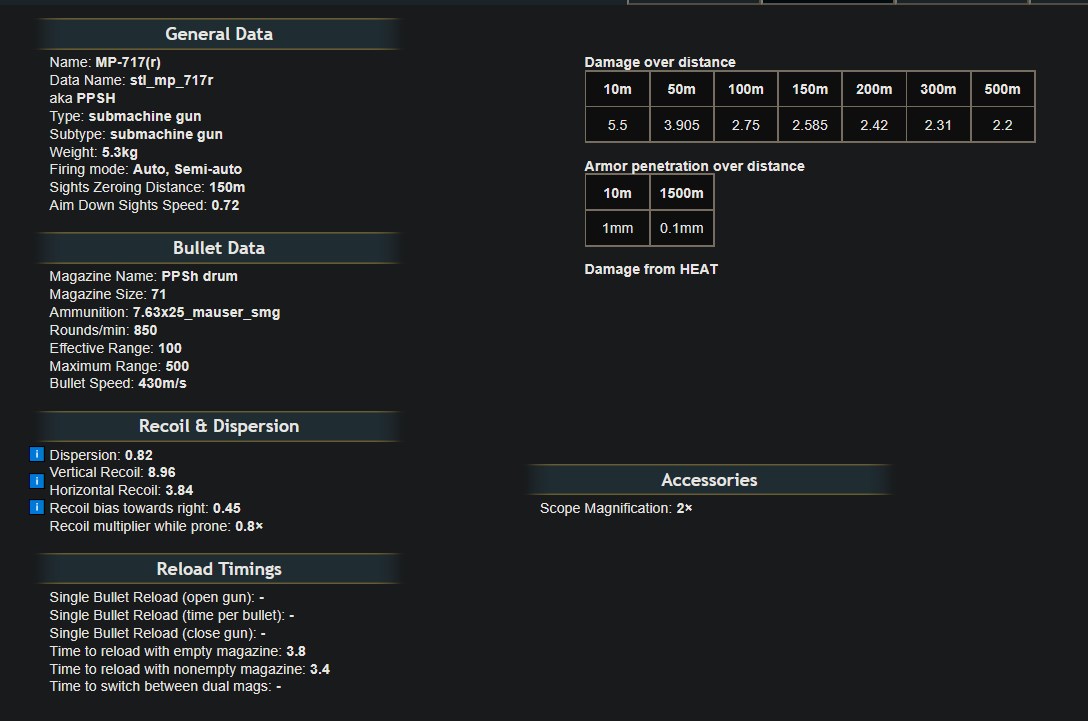Image resolution: width=1088 pixels, height=721 pixels.
Task: Select the Bullet Data section header
Action: point(218,248)
